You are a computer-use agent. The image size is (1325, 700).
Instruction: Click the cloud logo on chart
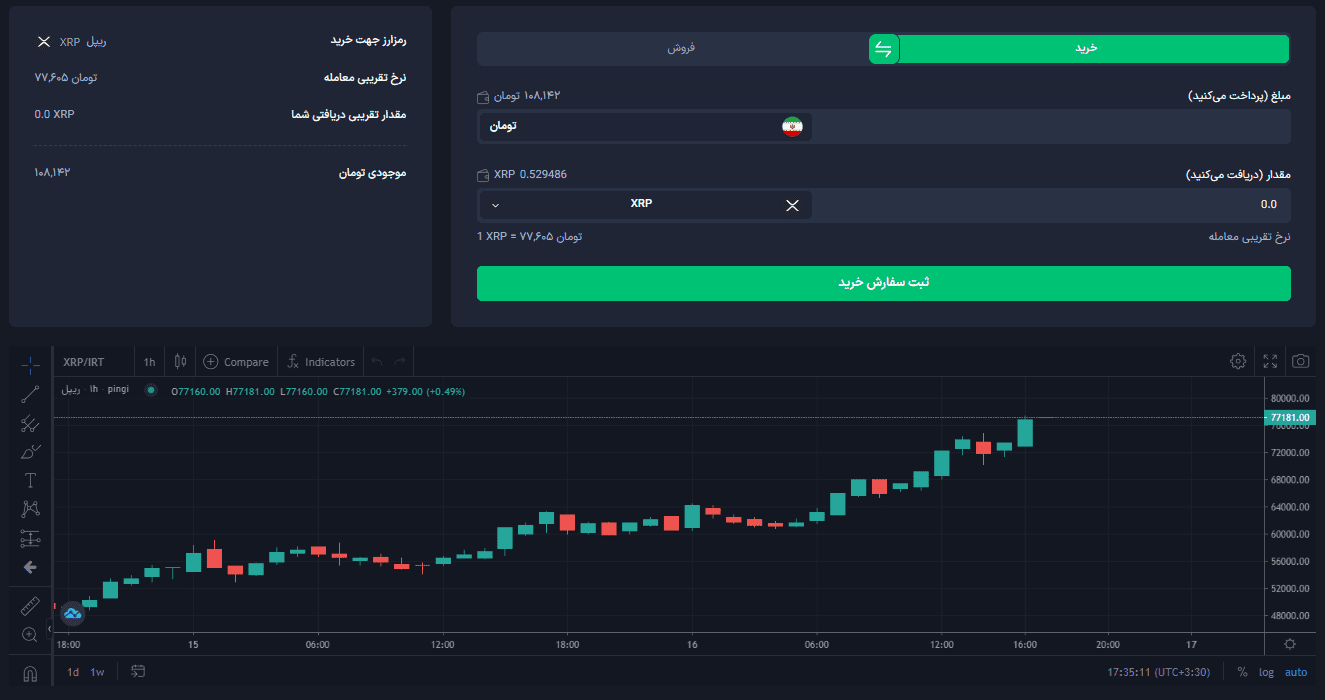[73, 613]
